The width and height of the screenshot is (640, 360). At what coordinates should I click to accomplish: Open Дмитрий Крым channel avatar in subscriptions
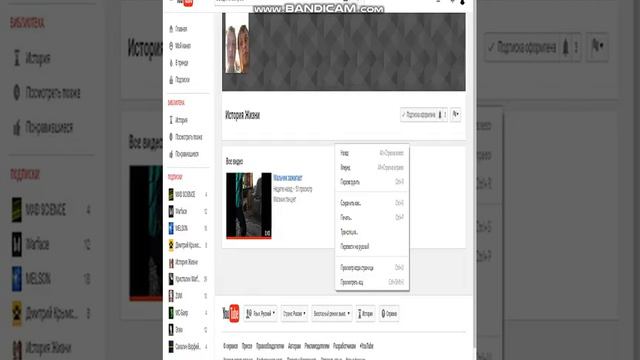(171, 245)
